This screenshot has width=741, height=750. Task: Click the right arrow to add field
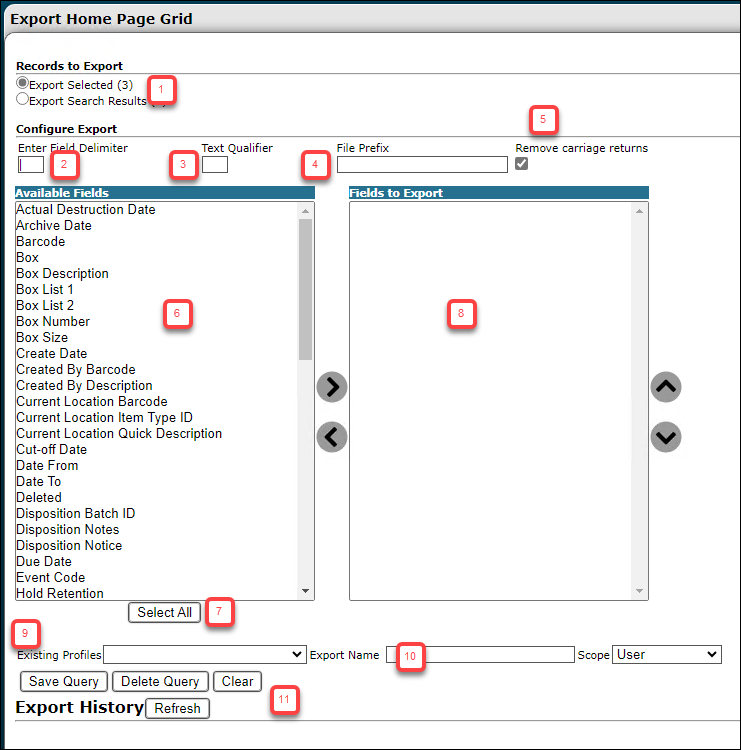click(332, 387)
